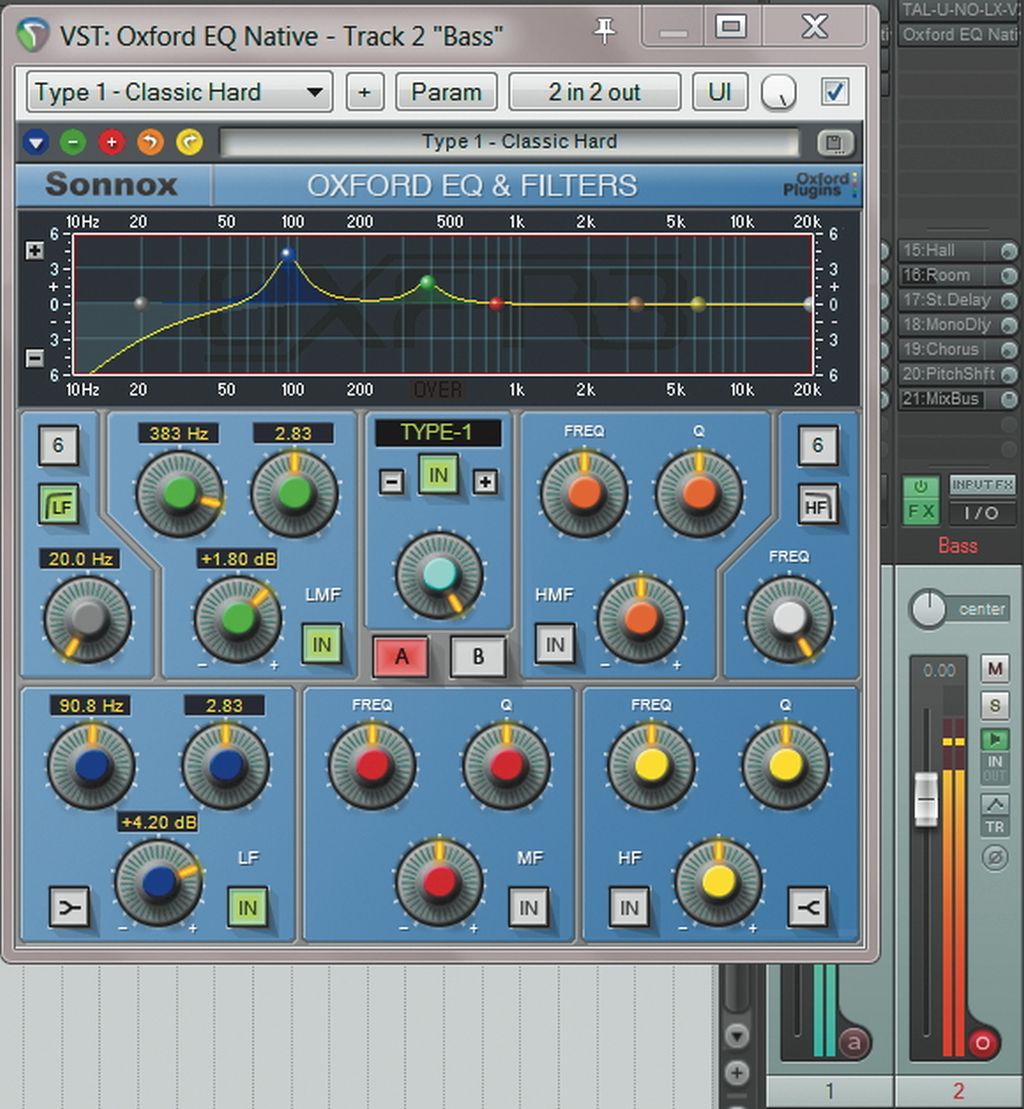The height and width of the screenshot is (1109, 1024).
Task: Toggle the LMF band IN button
Action: 322,644
